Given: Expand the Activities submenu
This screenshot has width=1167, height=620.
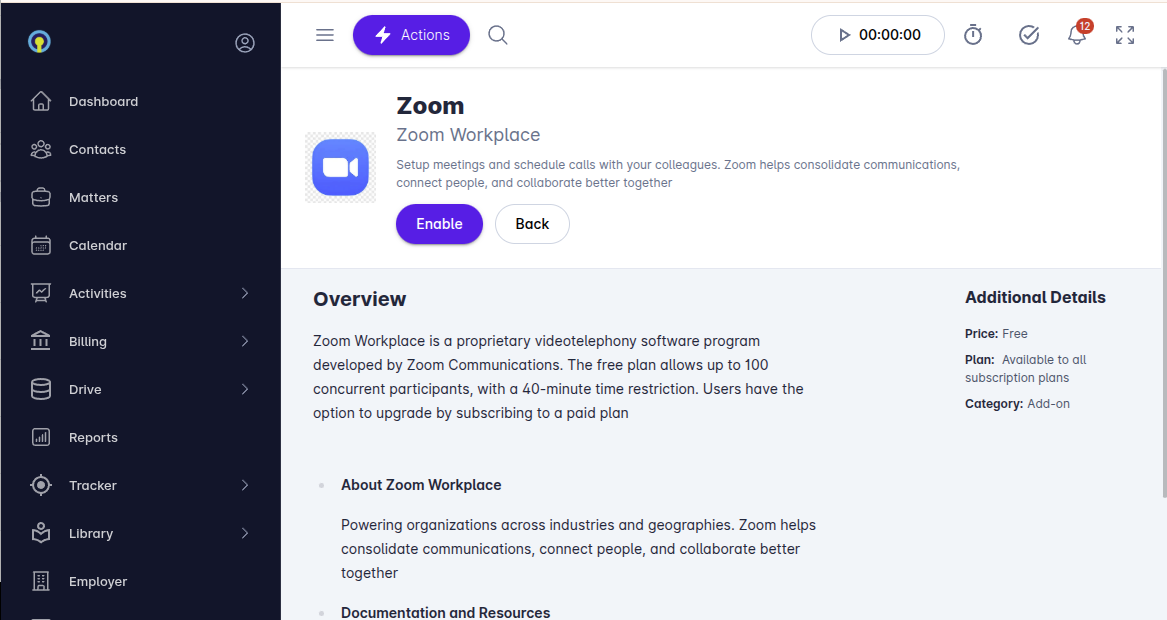Looking at the screenshot, I should pos(245,293).
